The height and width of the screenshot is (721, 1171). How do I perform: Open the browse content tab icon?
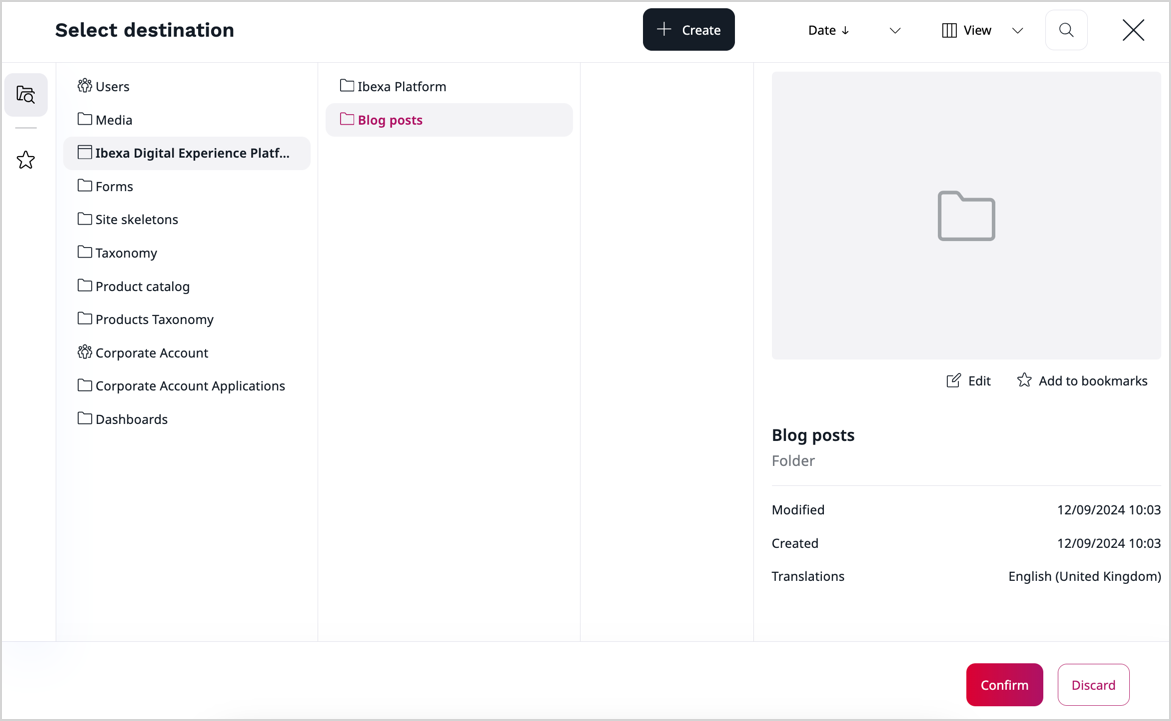click(26, 95)
